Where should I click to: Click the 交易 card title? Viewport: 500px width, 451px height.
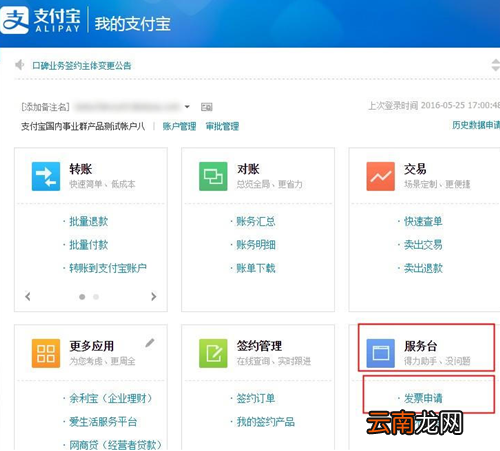pyautogui.click(x=415, y=169)
